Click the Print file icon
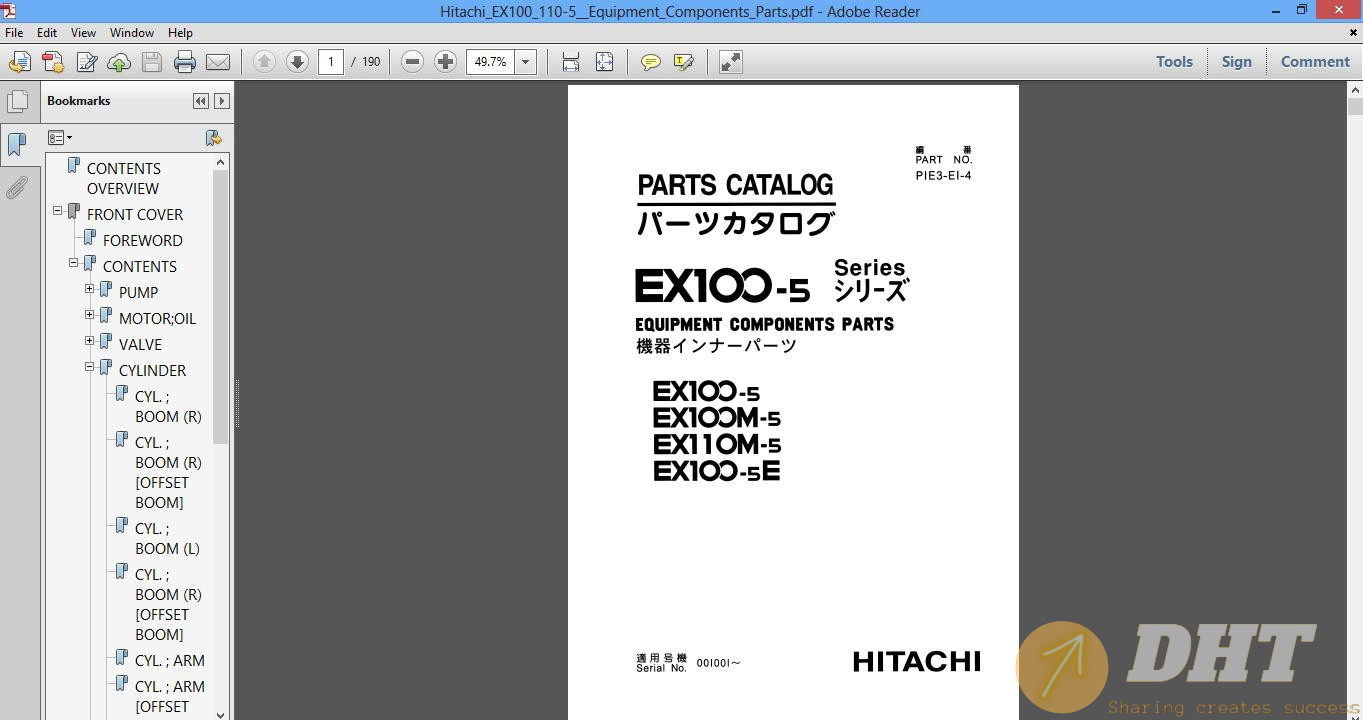Viewport: 1363px width, 720px height. (185, 62)
